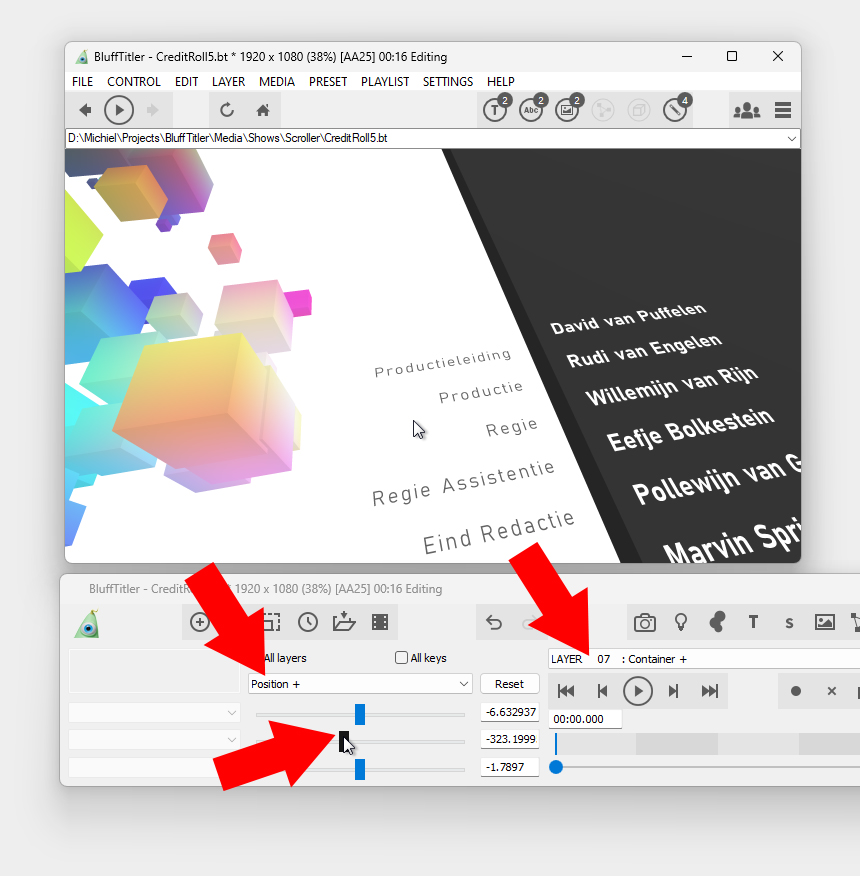Add a text layer with T icon

(753, 622)
